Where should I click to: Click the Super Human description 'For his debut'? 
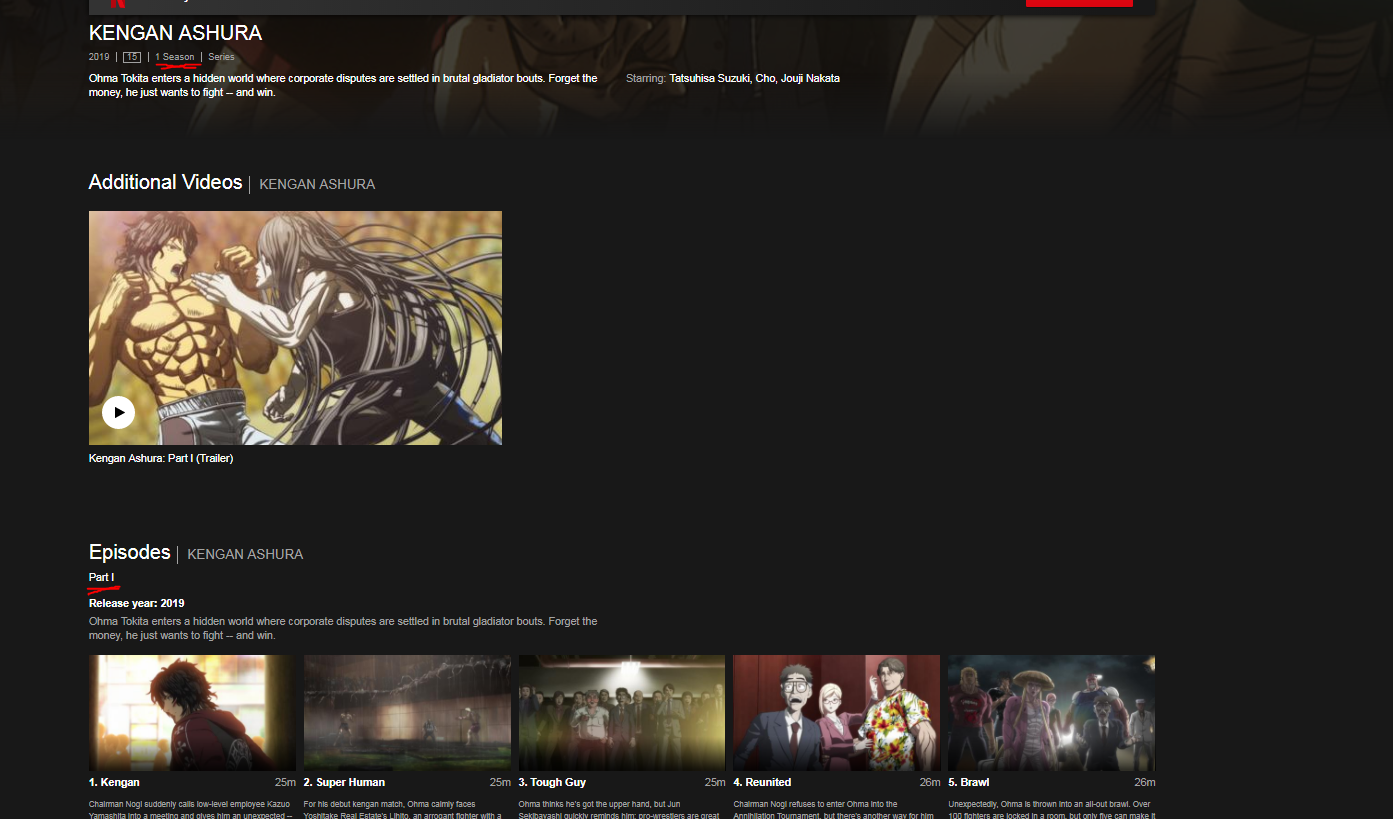404,810
